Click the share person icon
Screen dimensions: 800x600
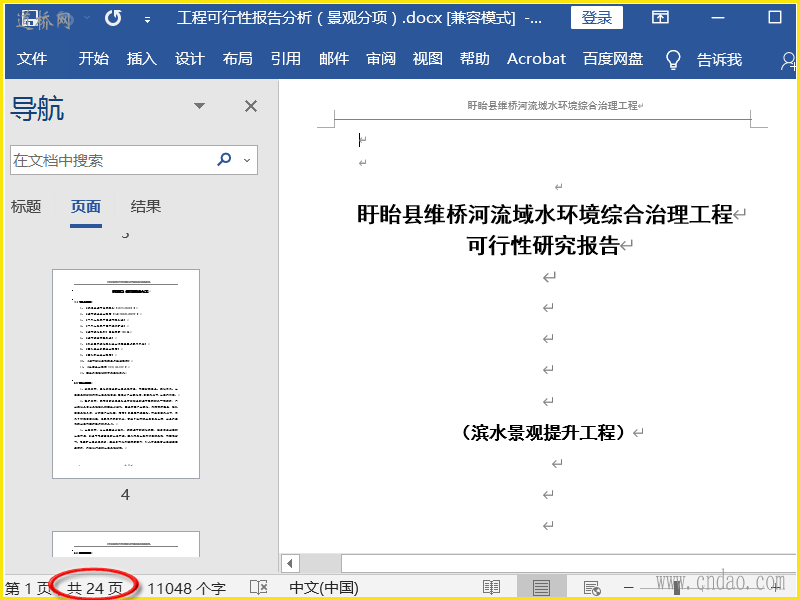click(788, 61)
